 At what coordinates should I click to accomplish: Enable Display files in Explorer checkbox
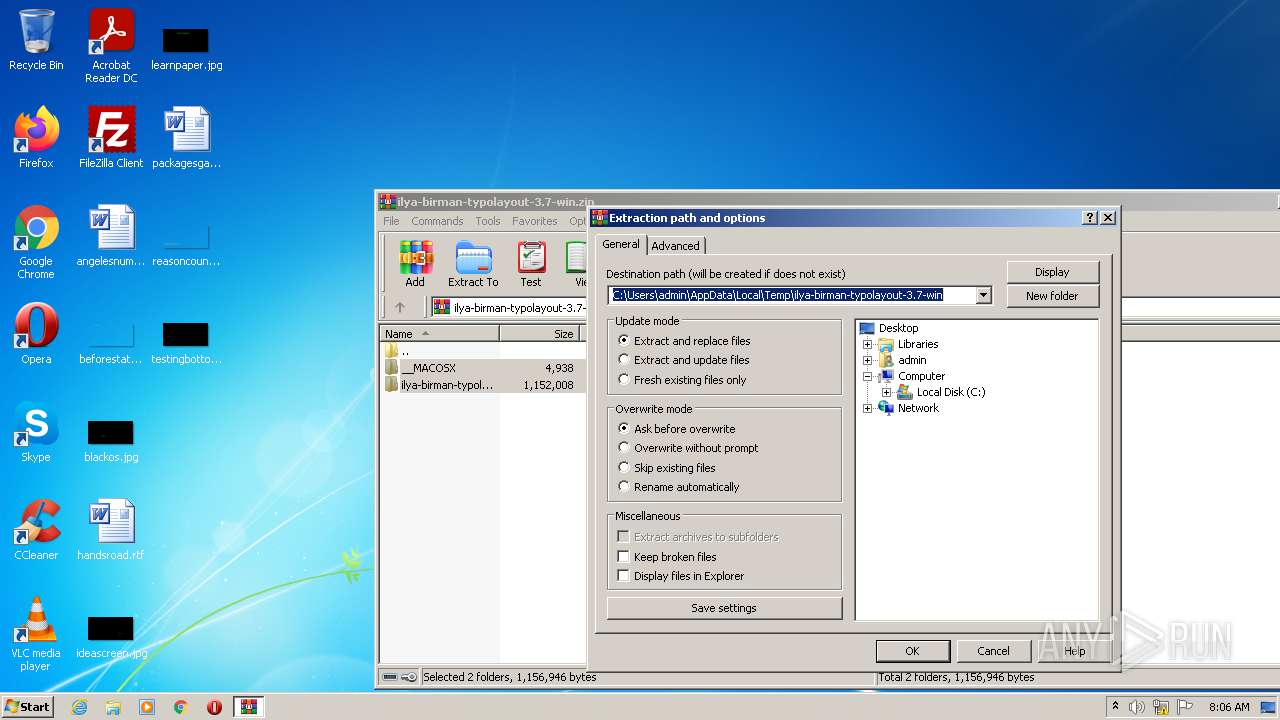tap(681, 576)
